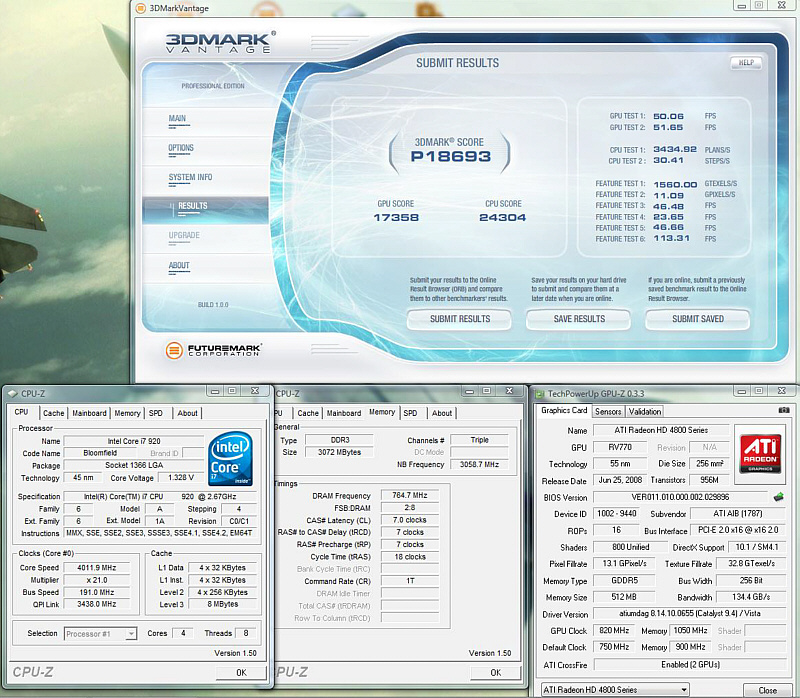Switch to the Sensors tab in GPU-Z
Image resolution: width=800 pixels, height=698 pixels.
608,411
